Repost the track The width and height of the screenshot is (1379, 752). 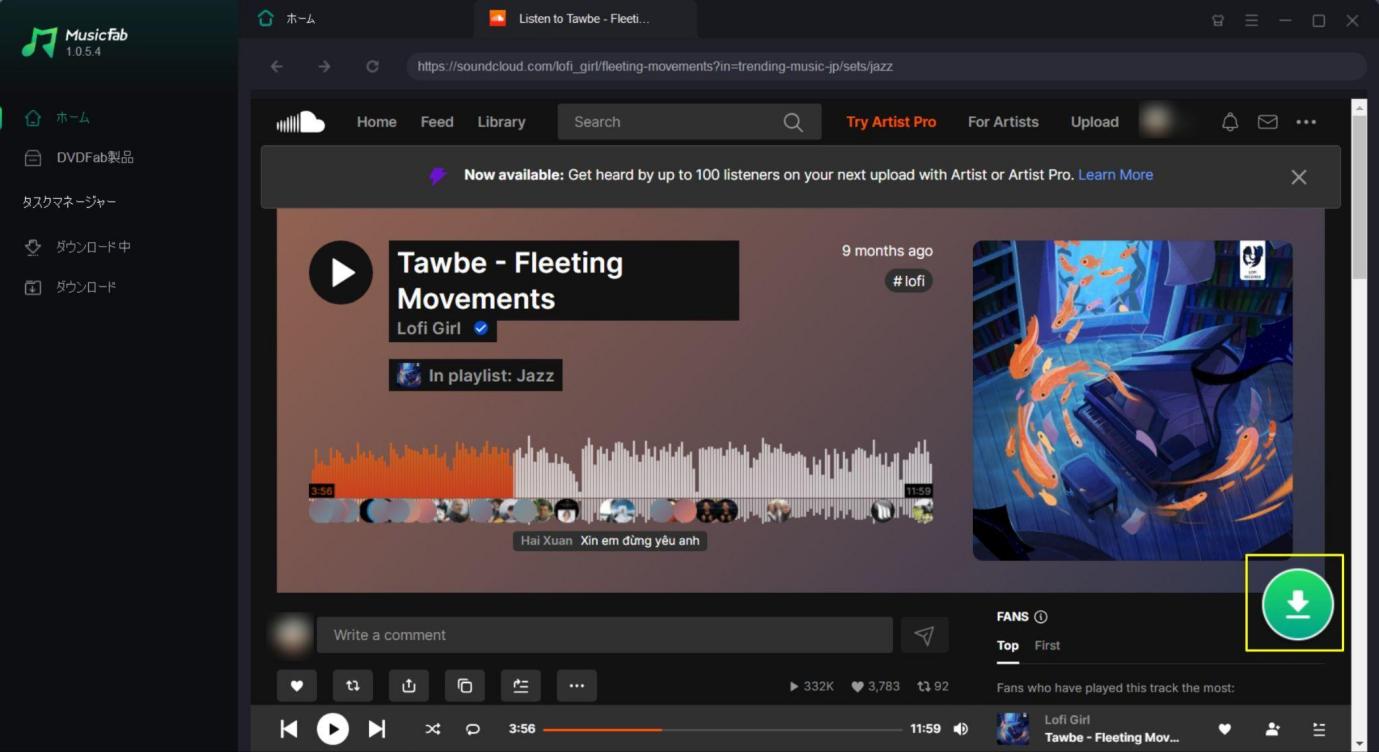[353, 686]
